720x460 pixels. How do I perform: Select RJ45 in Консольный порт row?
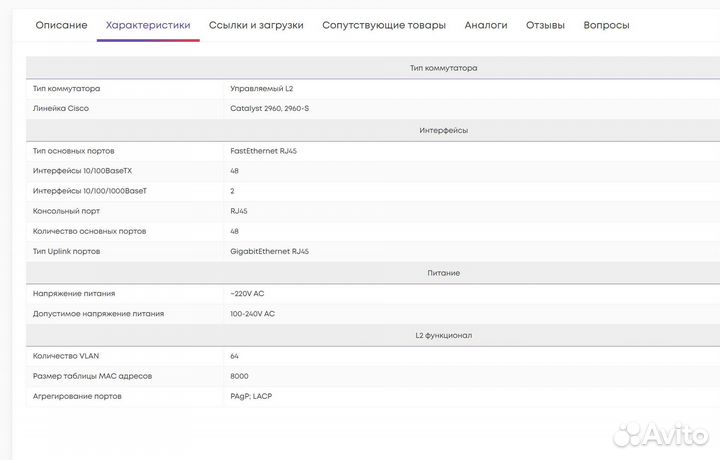[x=239, y=211]
